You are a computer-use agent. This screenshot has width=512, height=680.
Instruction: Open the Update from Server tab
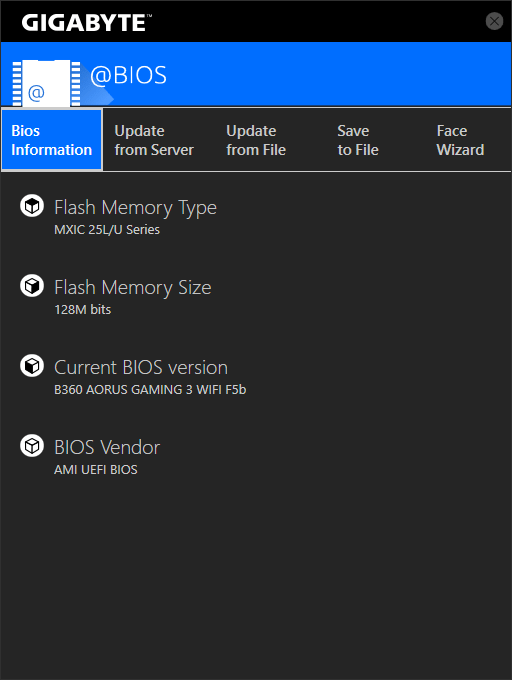[x=154, y=140]
